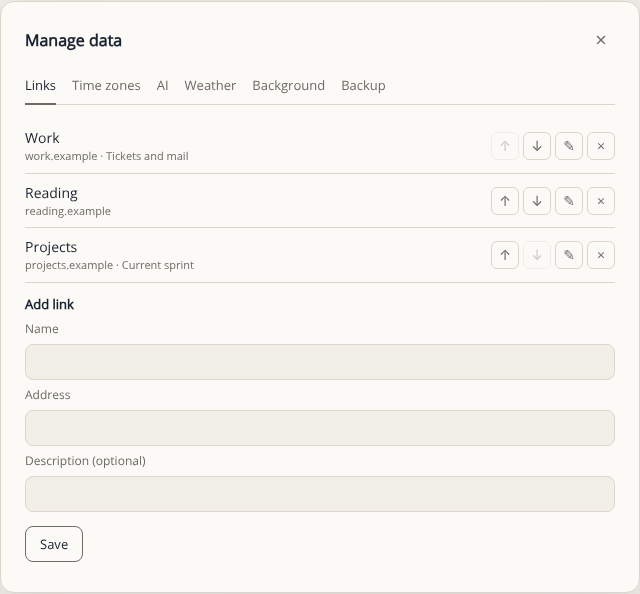This screenshot has height=594, width=640.
Task: Move the Projects link down
Action: [x=537, y=255]
